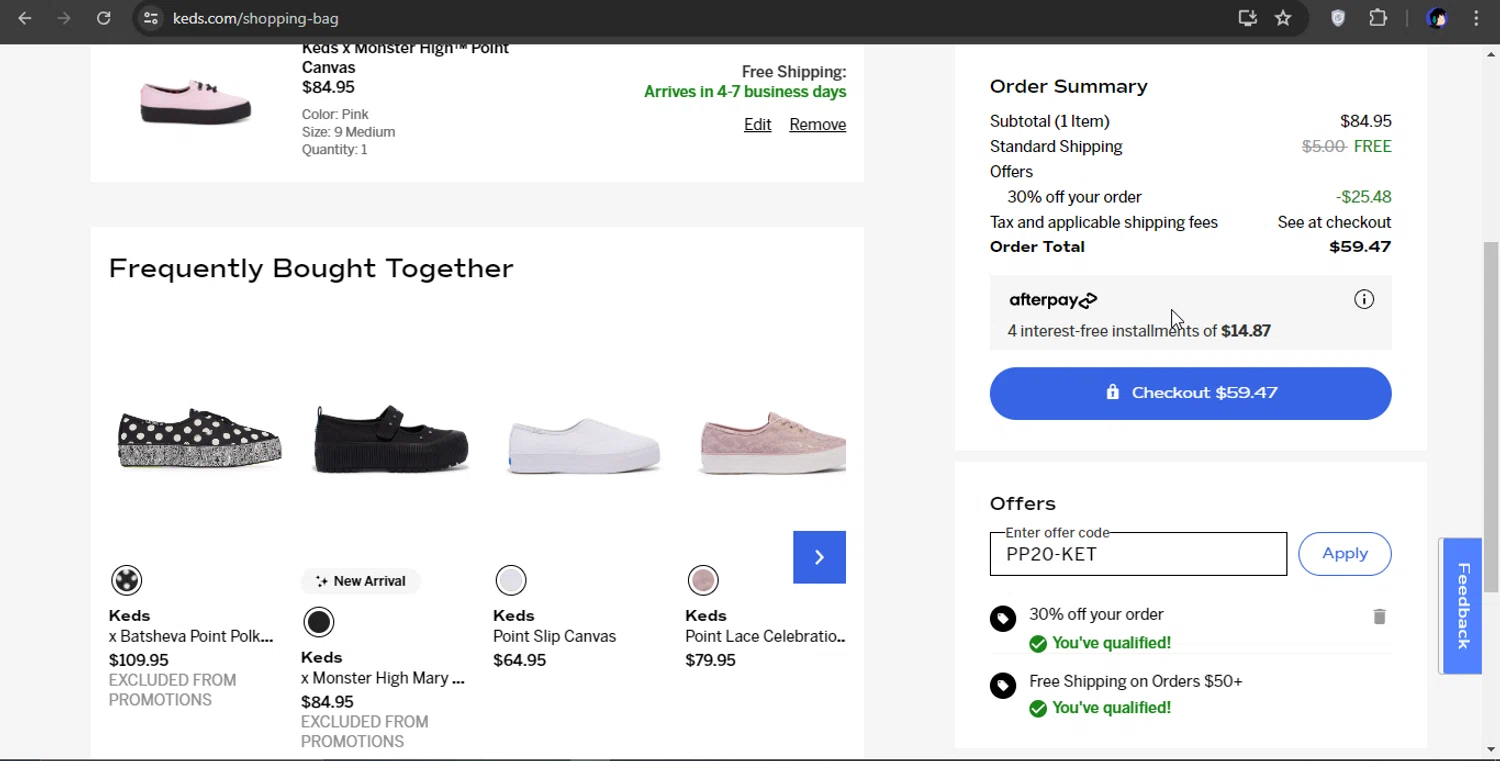Image resolution: width=1500 pixels, height=761 pixels.
Task: Open pink Monster High Point Canvas thumbnail
Action: click(x=195, y=101)
